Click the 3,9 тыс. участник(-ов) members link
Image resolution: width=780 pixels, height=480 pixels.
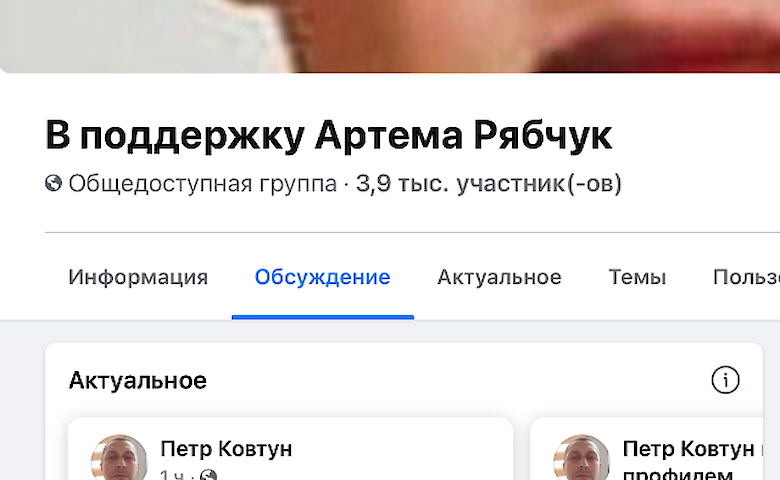[488, 184]
